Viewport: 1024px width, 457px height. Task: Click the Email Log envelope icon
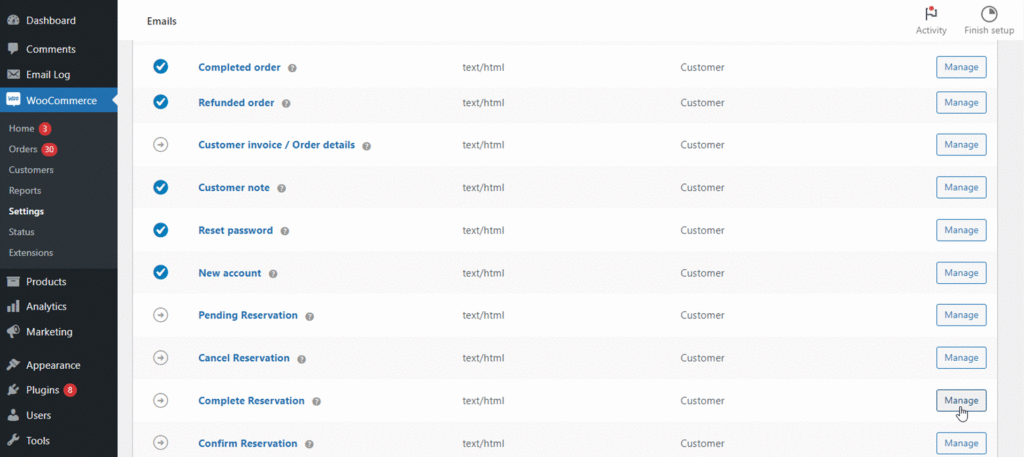point(13,74)
